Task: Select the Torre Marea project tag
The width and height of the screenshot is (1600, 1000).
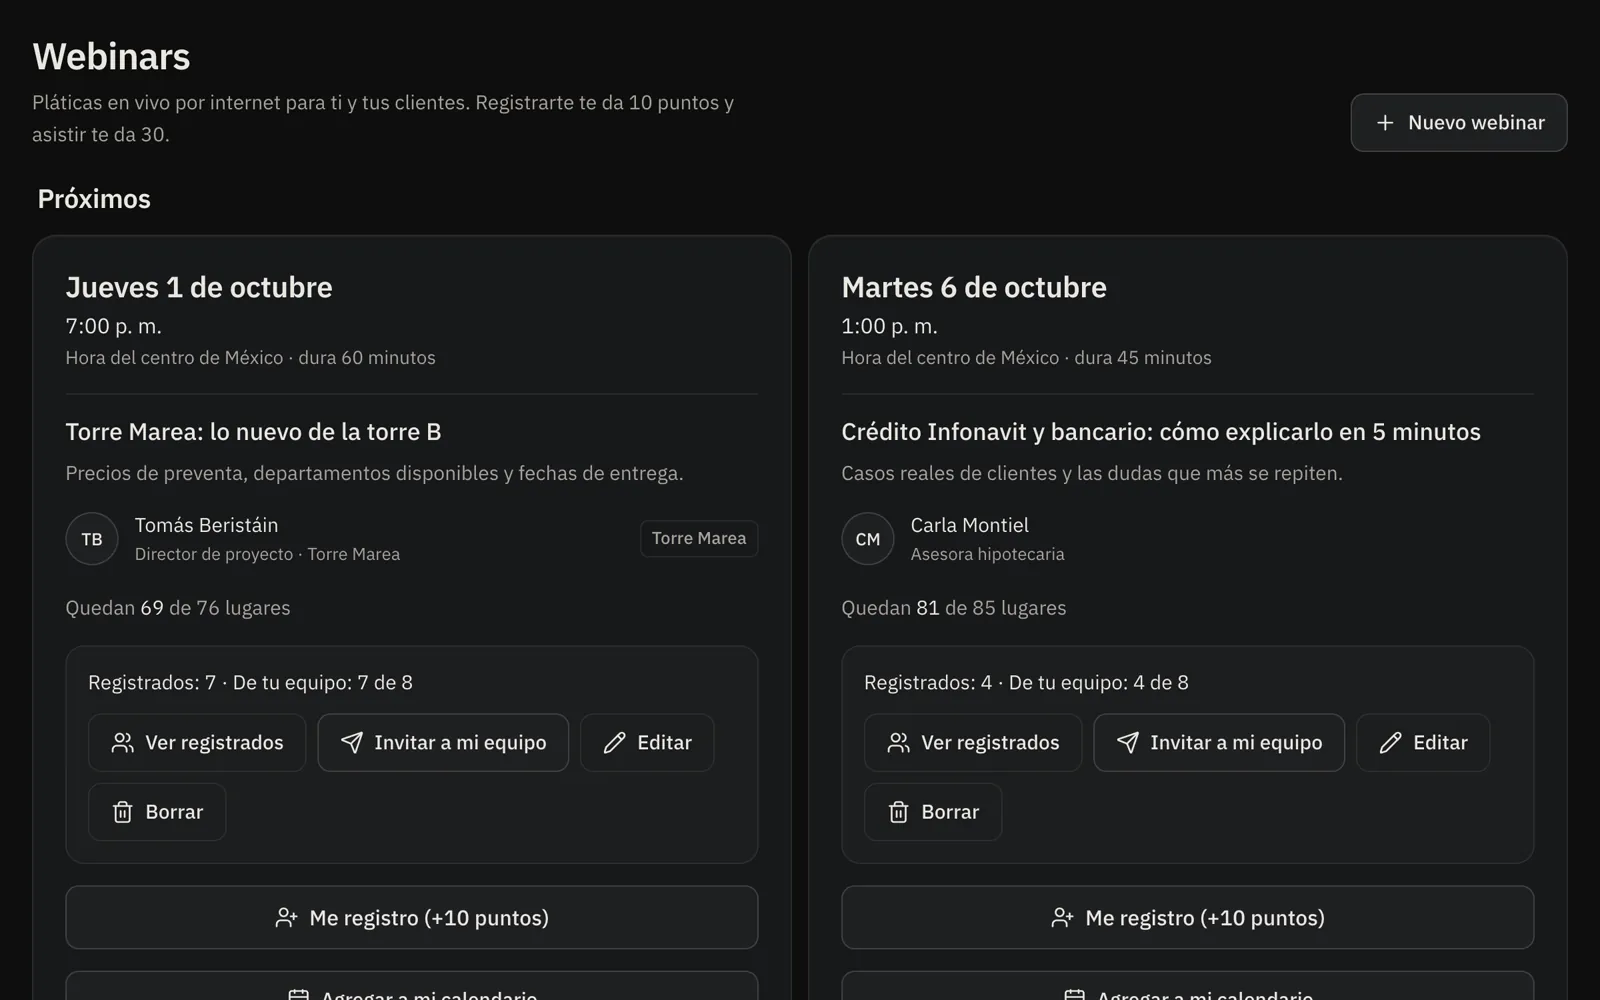Action: pos(699,539)
